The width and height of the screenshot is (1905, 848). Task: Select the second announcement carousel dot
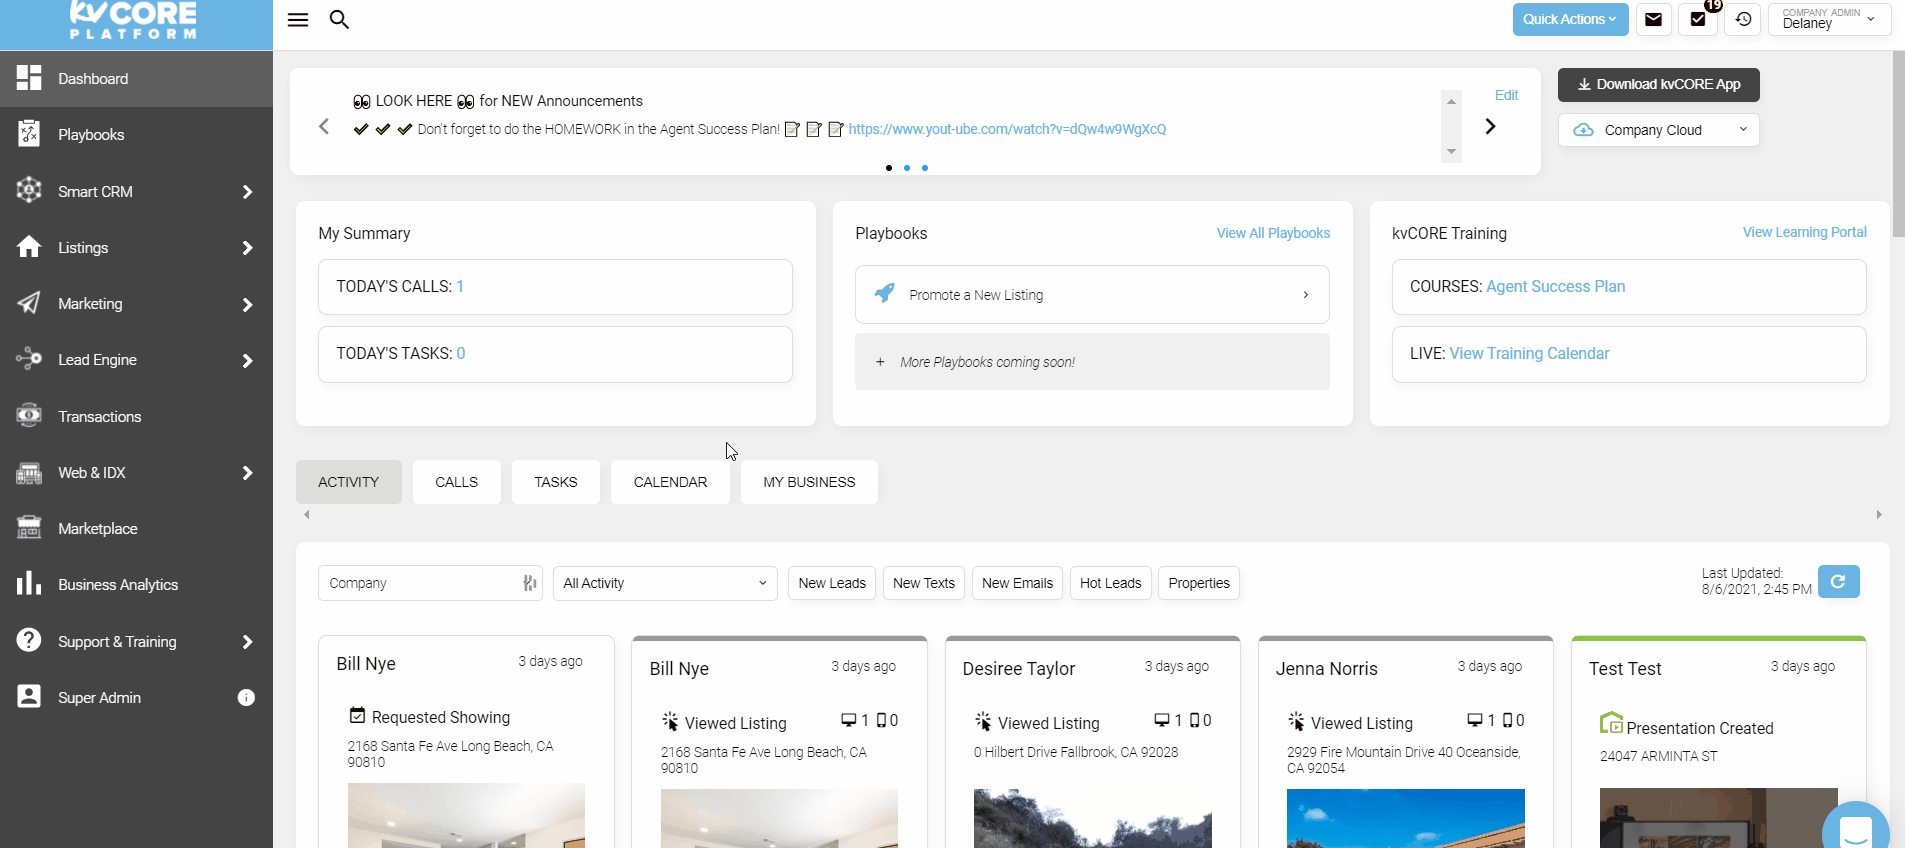907,168
